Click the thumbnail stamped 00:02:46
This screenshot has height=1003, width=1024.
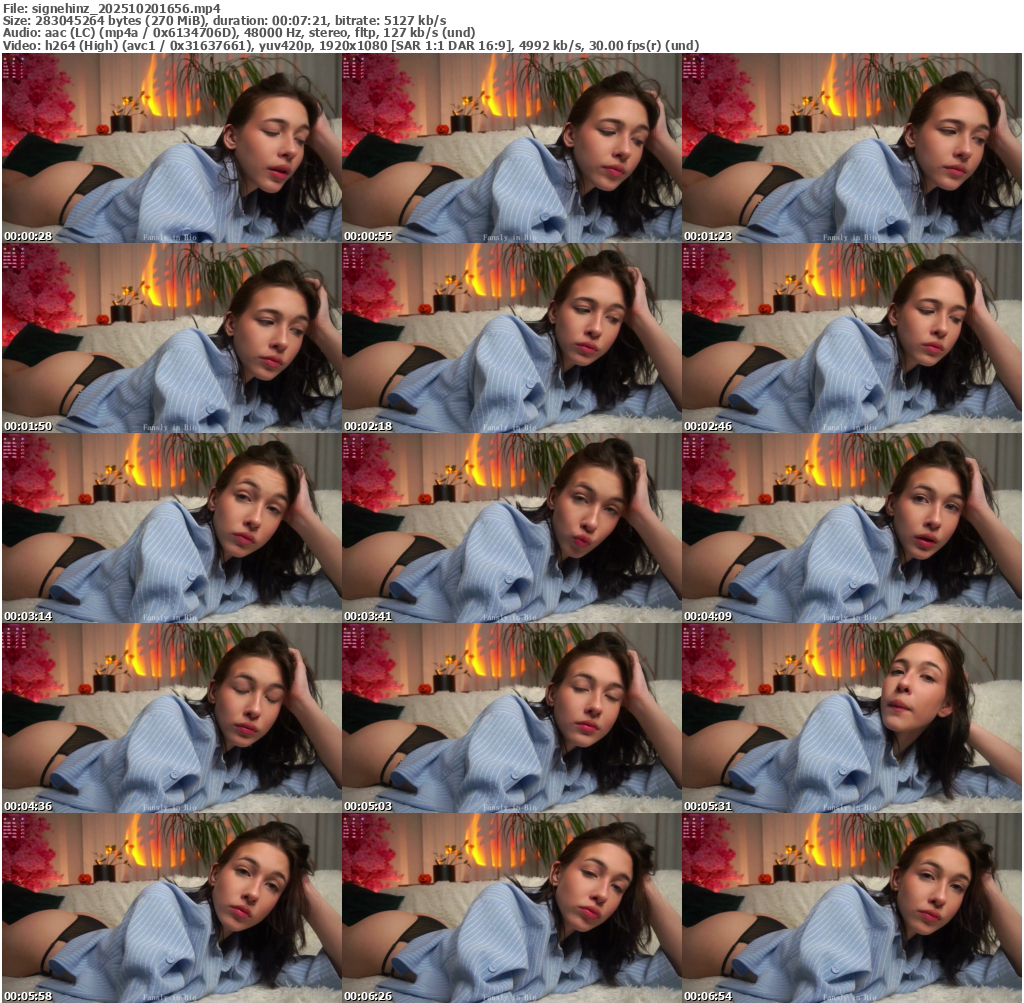point(852,338)
